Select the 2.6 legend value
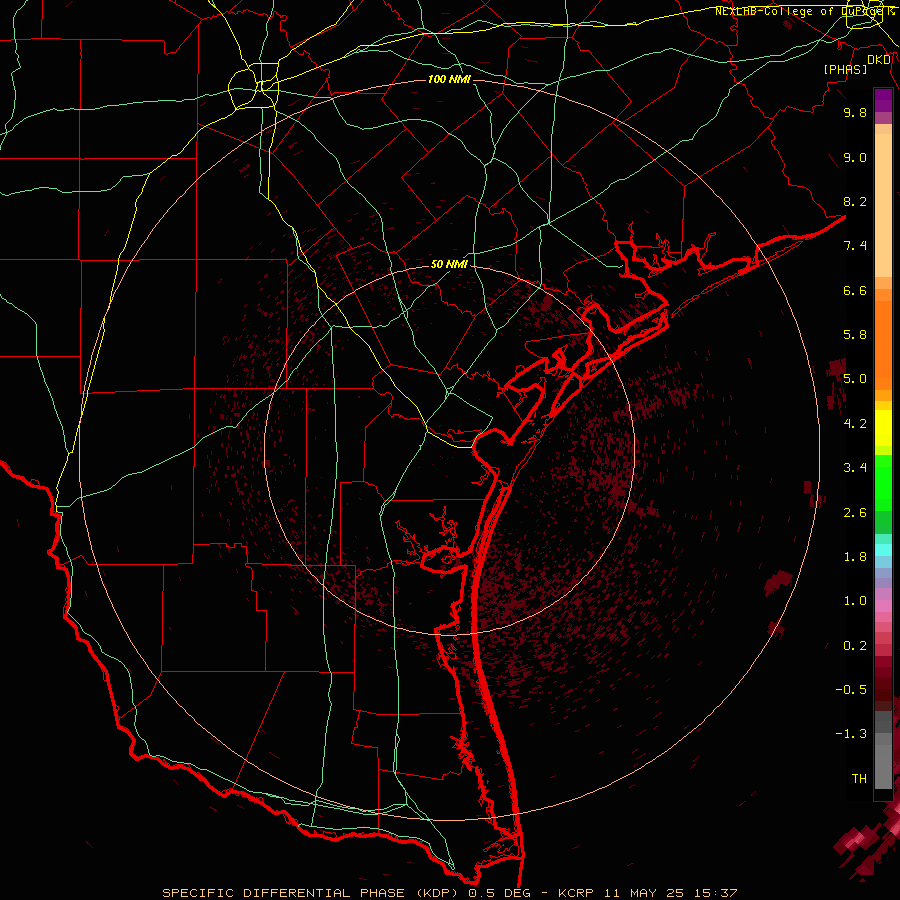Screen dimensions: 900x900 [x=855, y=513]
